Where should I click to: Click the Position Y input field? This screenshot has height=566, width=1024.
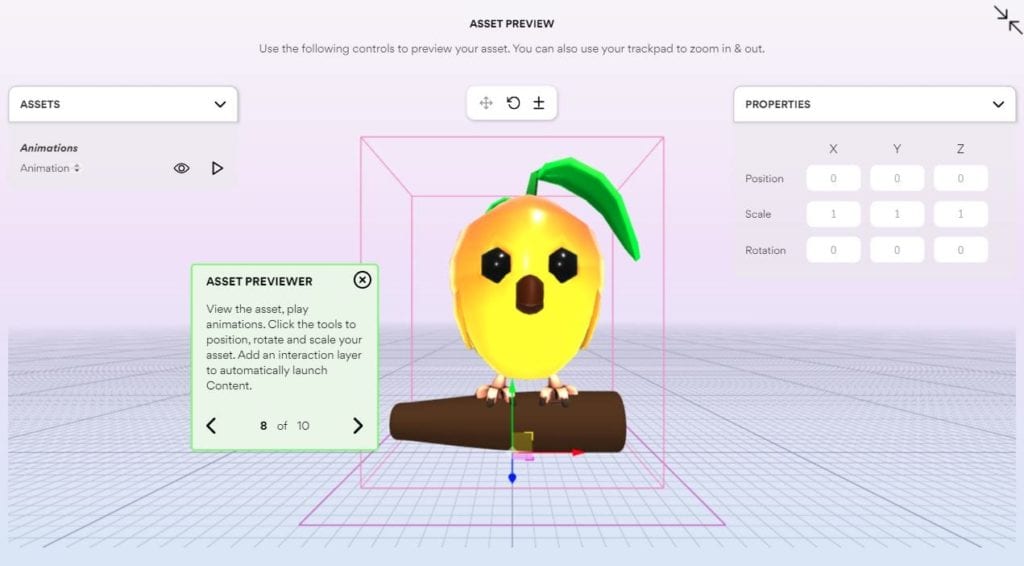click(897, 179)
